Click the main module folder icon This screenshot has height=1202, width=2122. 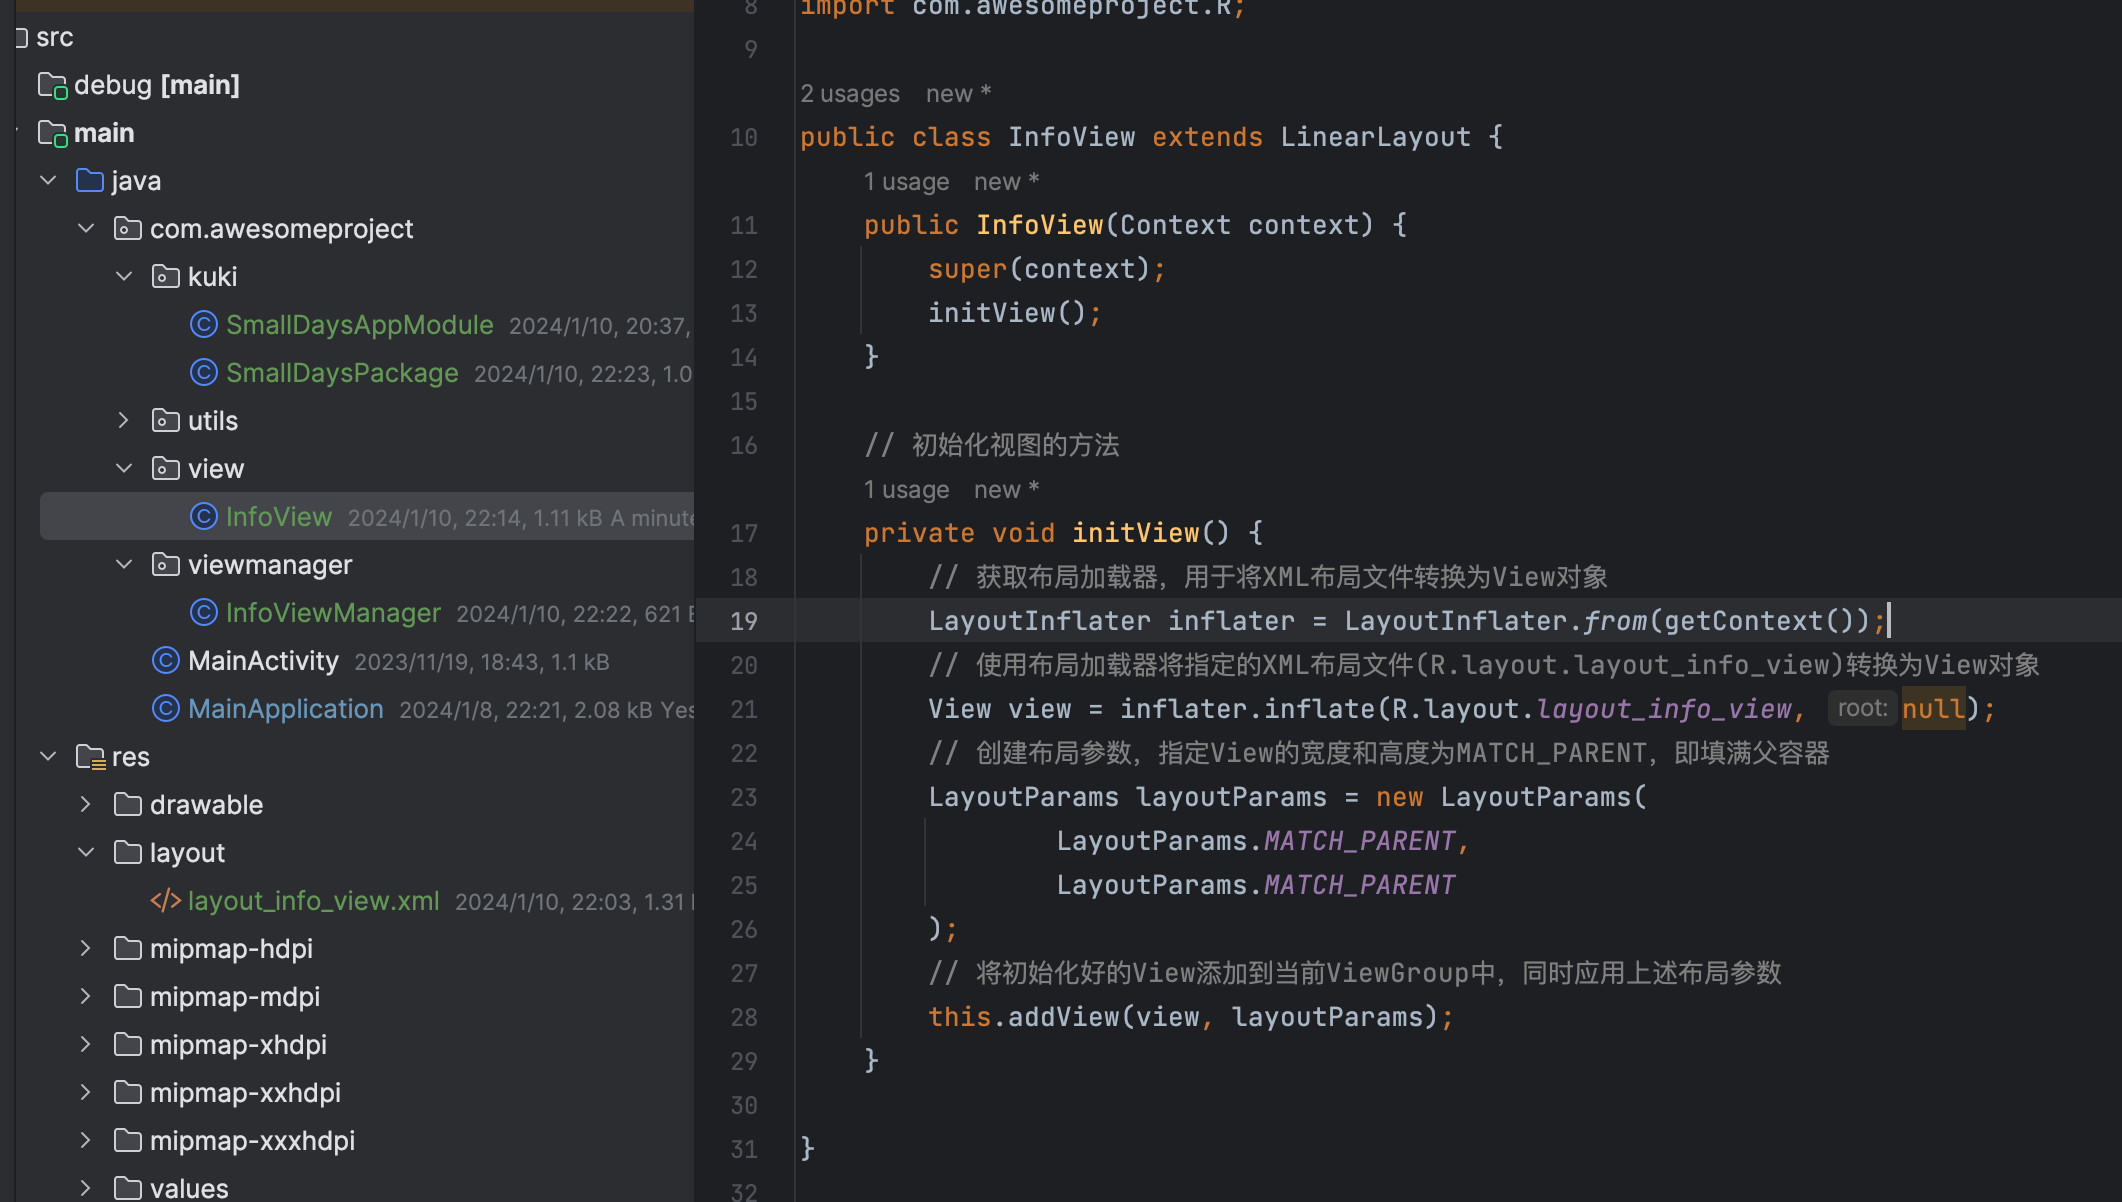(x=53, y=134)
